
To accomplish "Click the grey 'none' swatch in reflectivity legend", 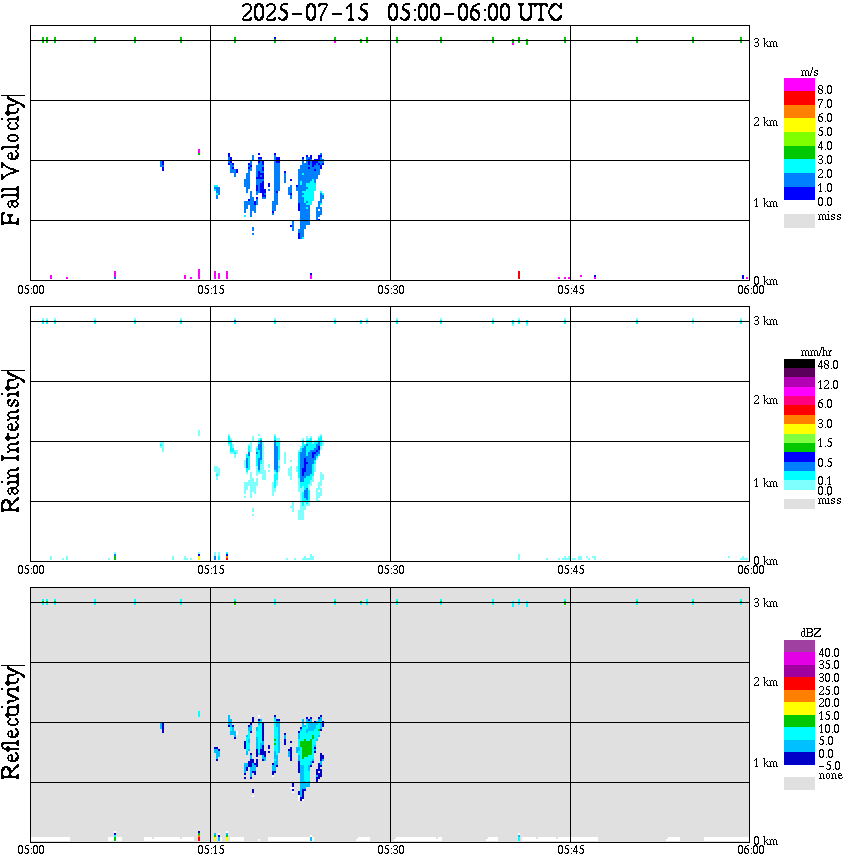I will pos(799,783).
